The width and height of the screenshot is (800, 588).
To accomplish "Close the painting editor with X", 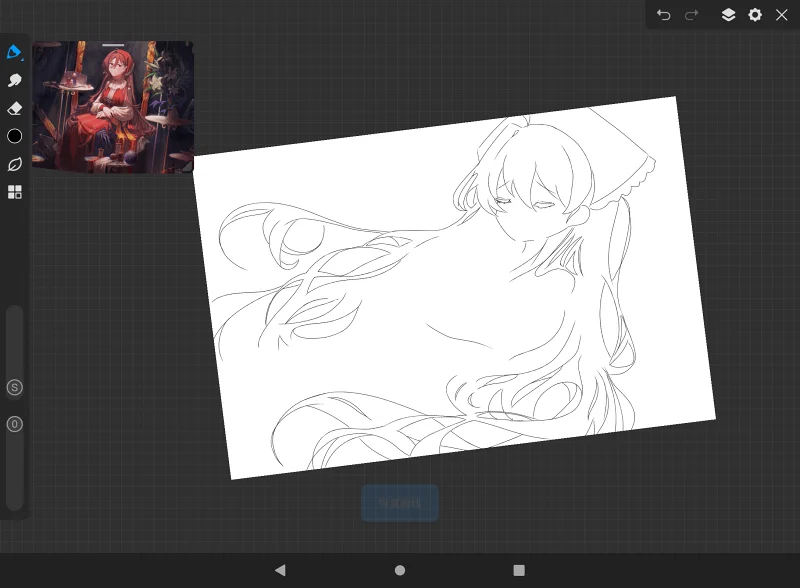I will coord(781,15).
